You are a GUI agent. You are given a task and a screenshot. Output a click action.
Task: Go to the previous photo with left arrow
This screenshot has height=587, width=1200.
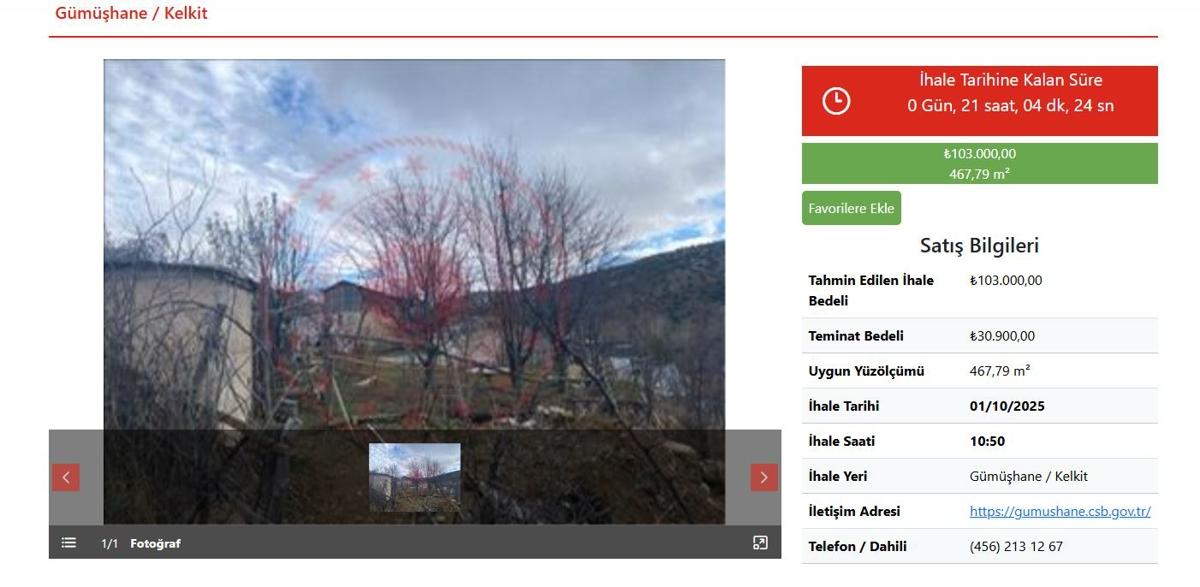tap(65, 477)
